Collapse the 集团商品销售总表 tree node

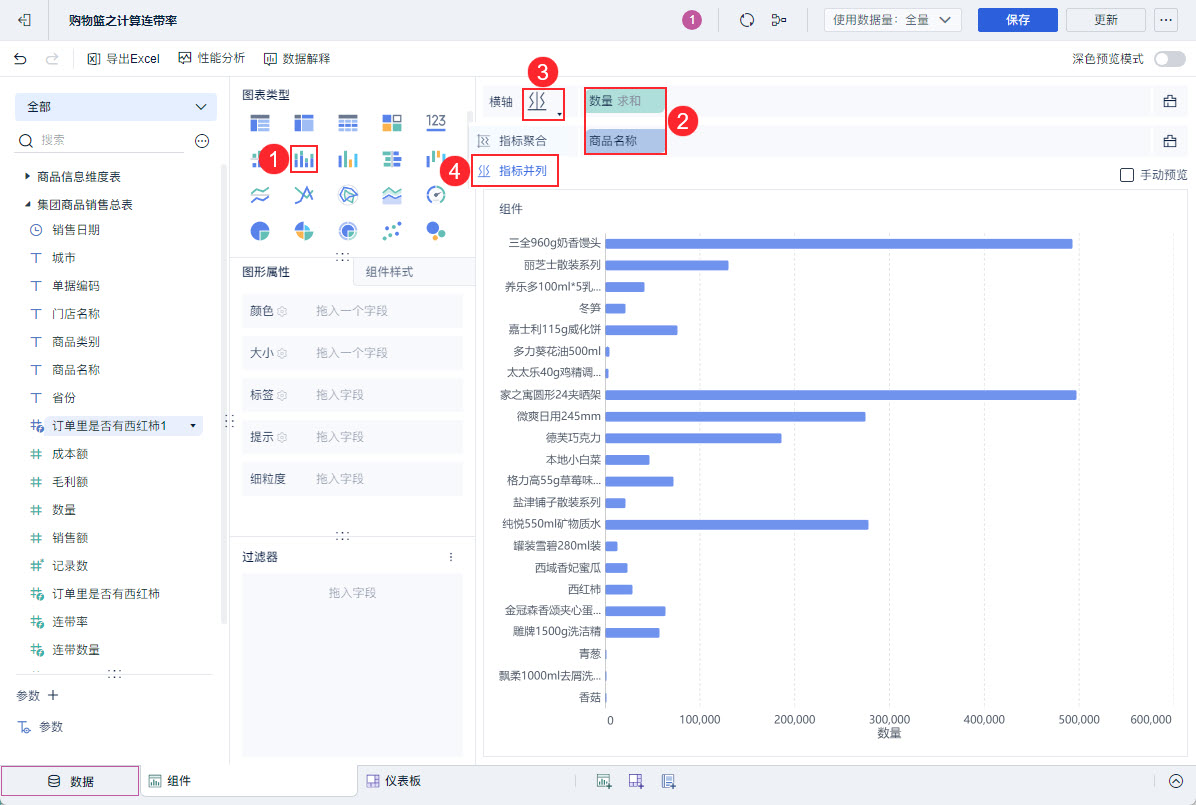[28, 204]
